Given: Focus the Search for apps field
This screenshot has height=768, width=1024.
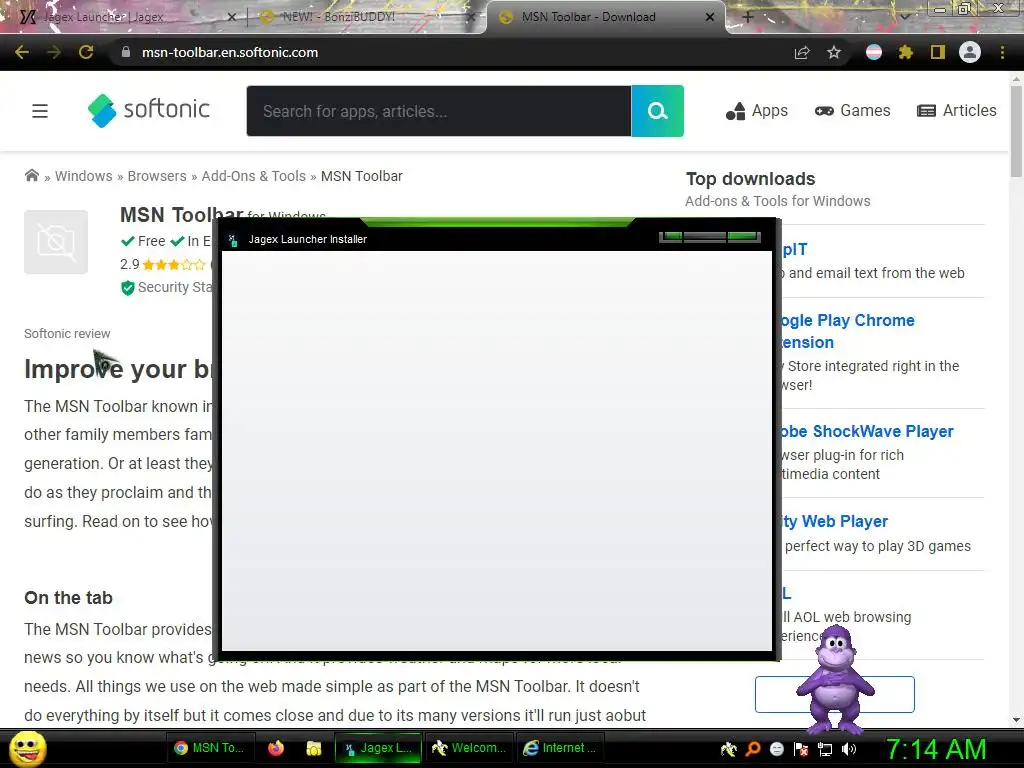Looking at the screenshot, I should pyautogui.click(x=439, y=111).
